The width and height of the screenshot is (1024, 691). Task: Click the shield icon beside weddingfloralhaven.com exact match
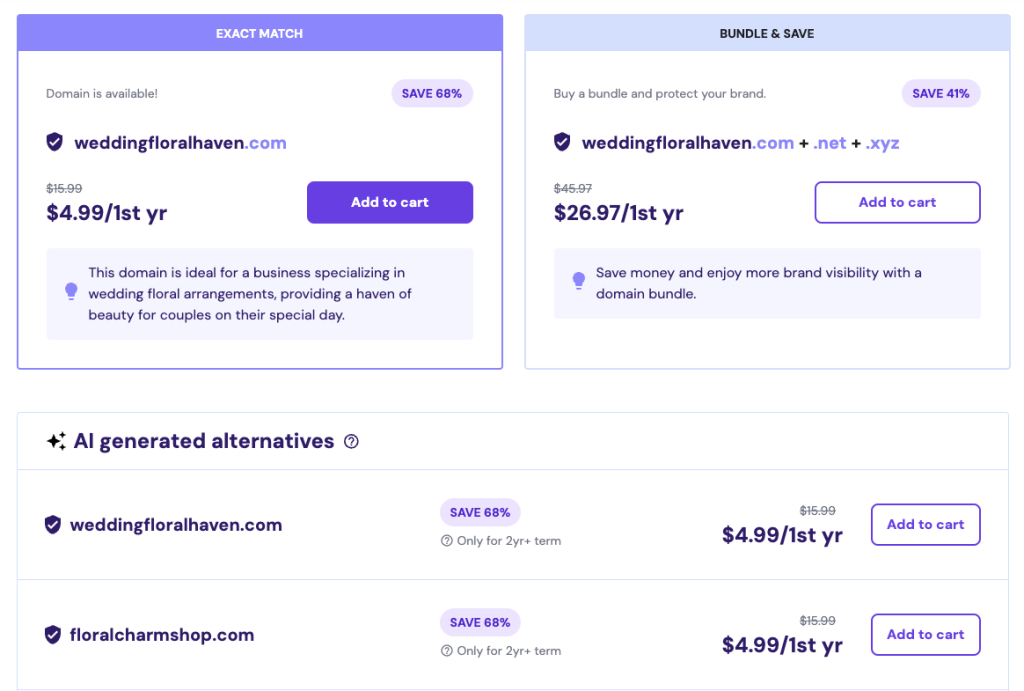pyautogui.click(x=55, y=142)
